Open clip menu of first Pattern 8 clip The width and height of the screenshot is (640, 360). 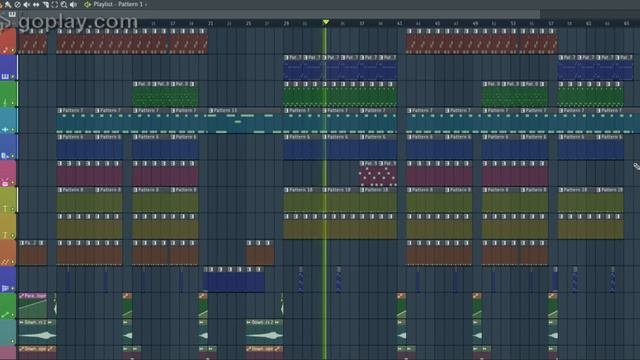click(60, 190)
